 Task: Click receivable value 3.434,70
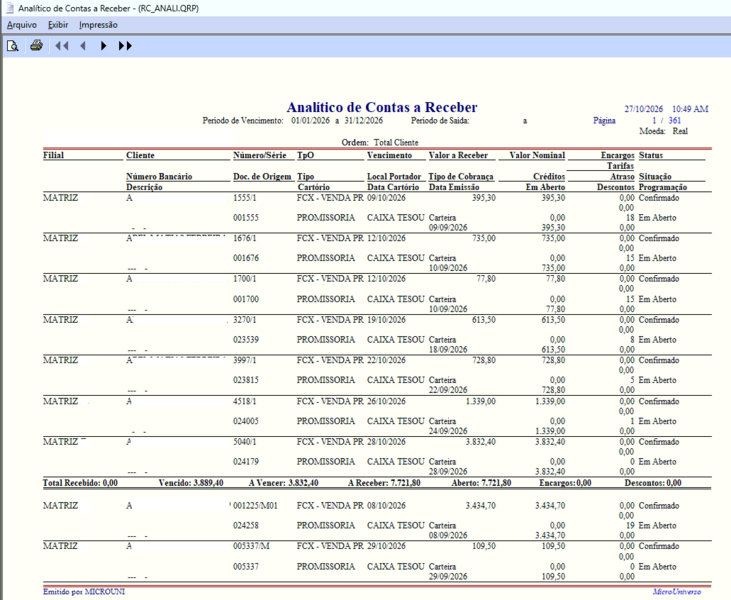coord(480,506)
